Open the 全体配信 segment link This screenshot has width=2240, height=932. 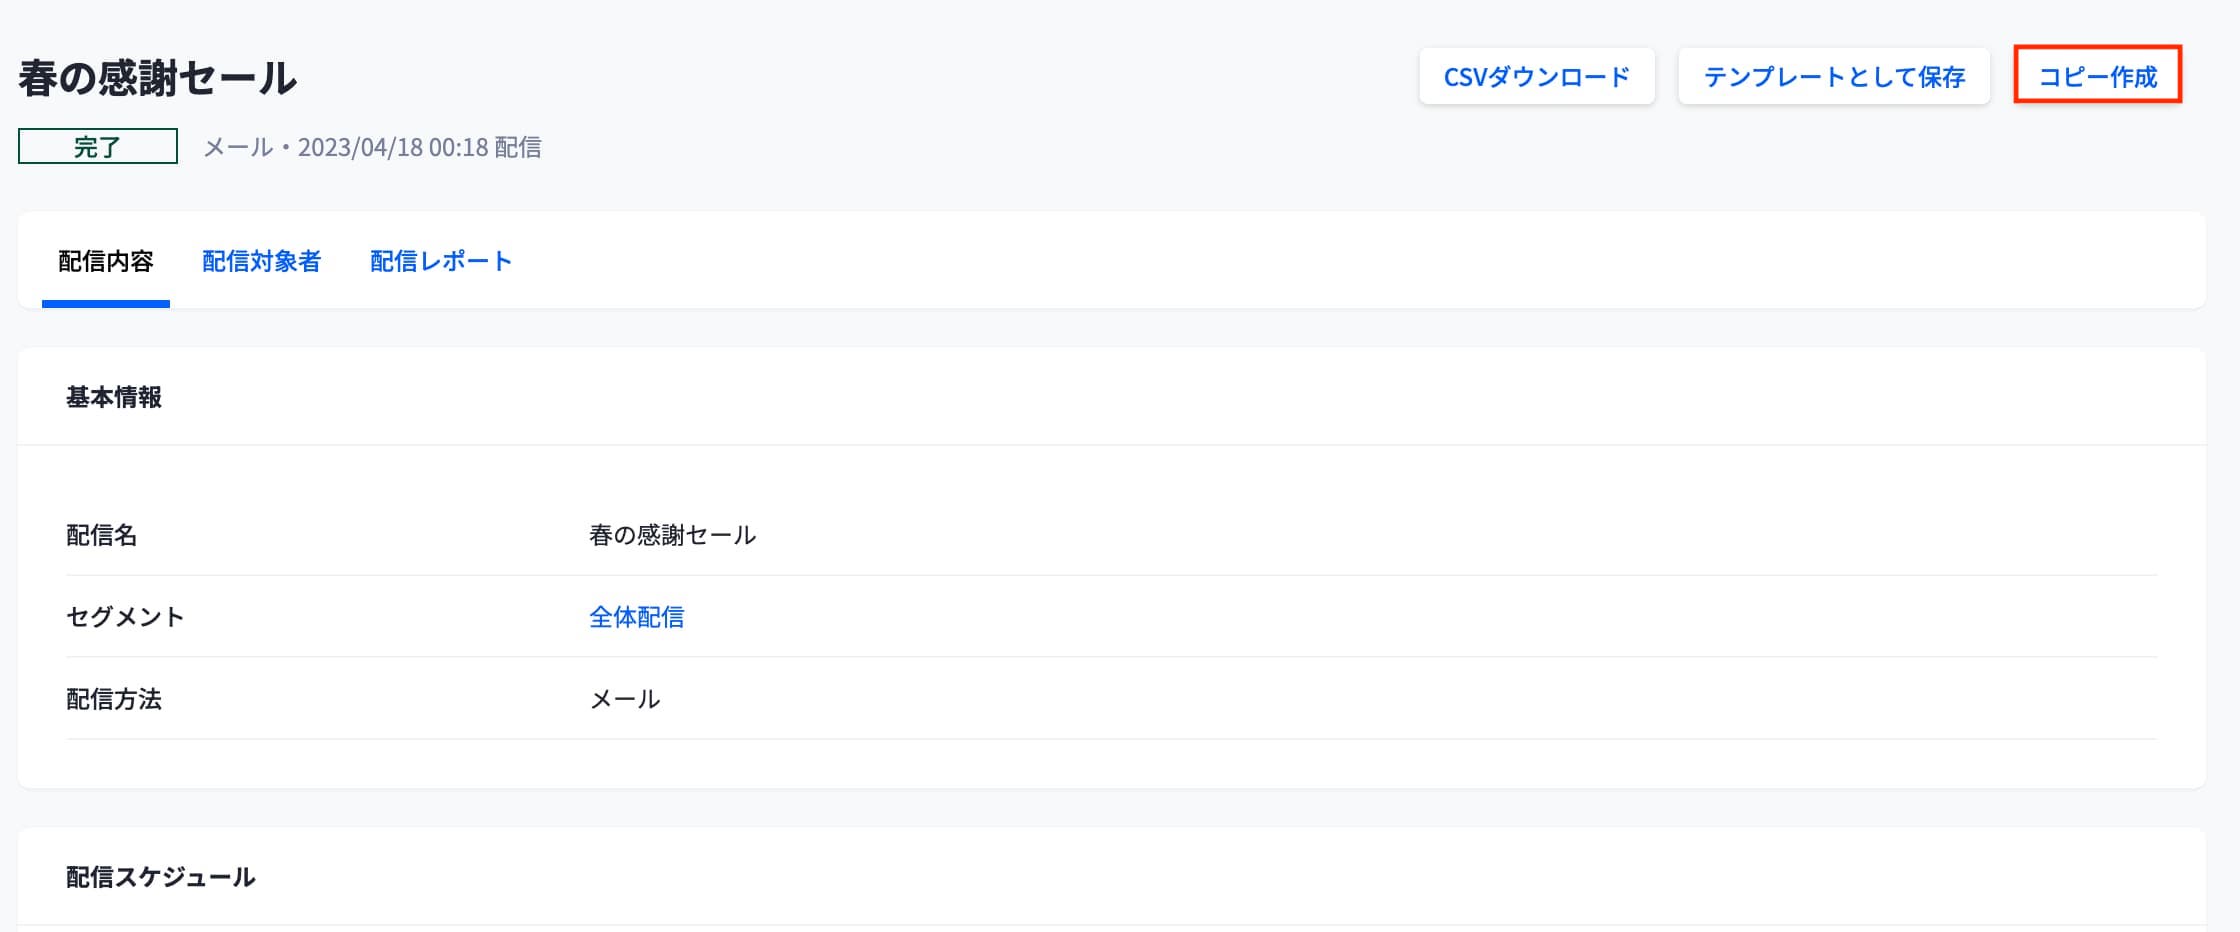636,617
